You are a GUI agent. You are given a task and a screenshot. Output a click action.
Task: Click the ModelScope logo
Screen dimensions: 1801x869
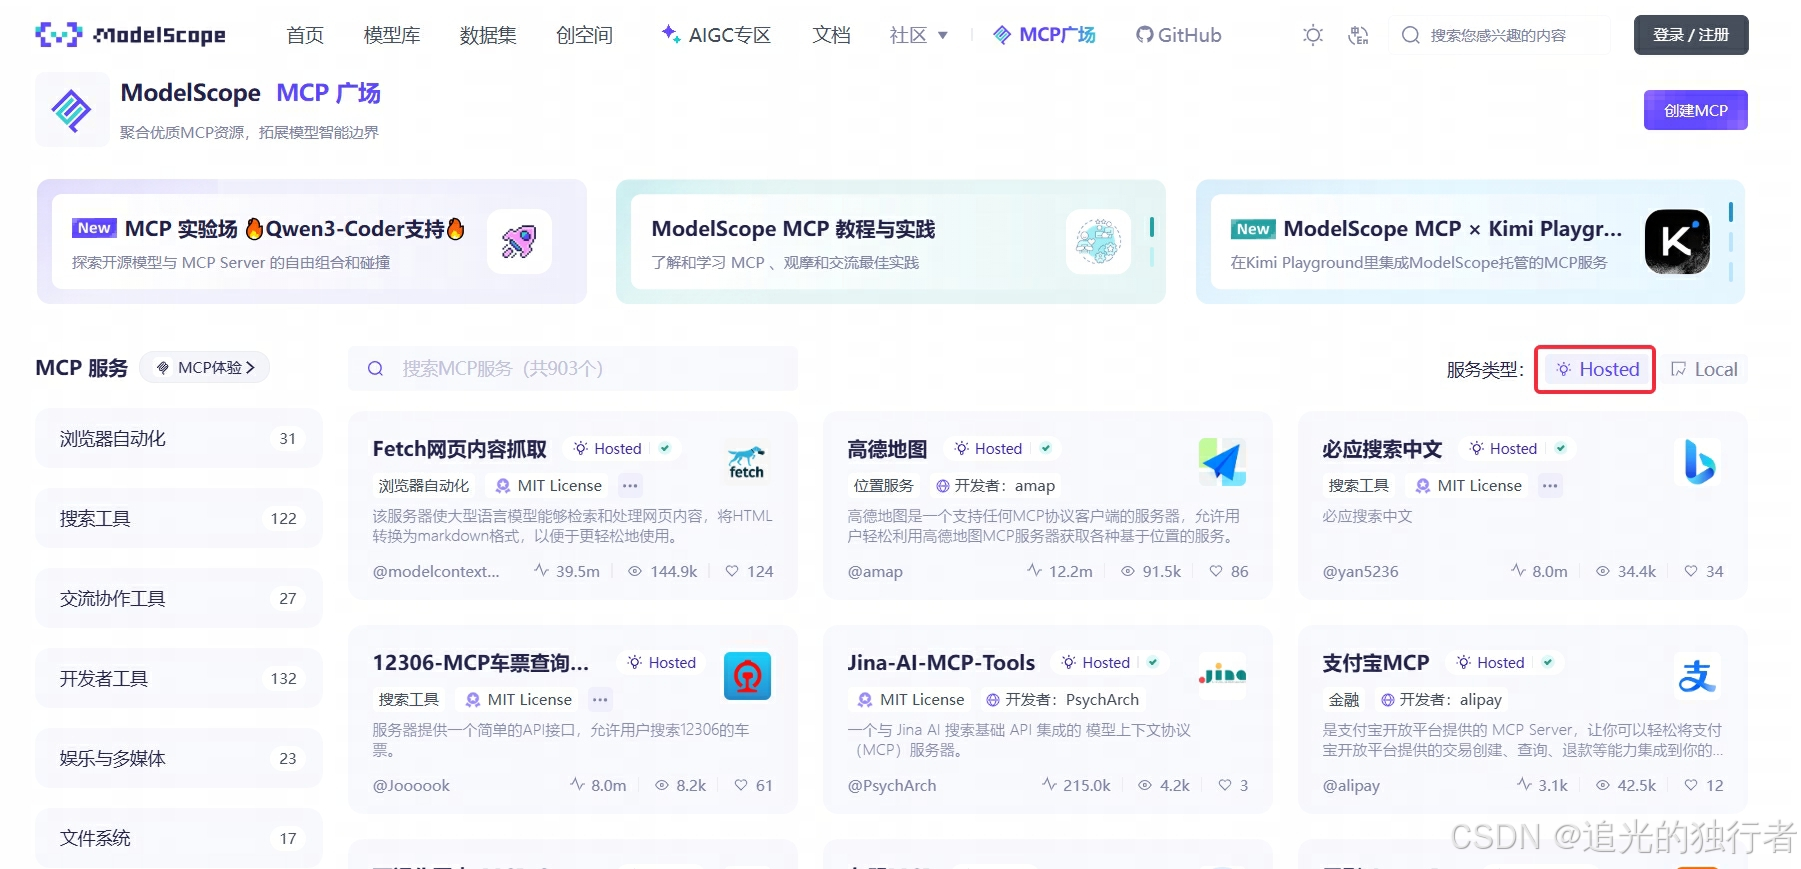tap(130, 35)
